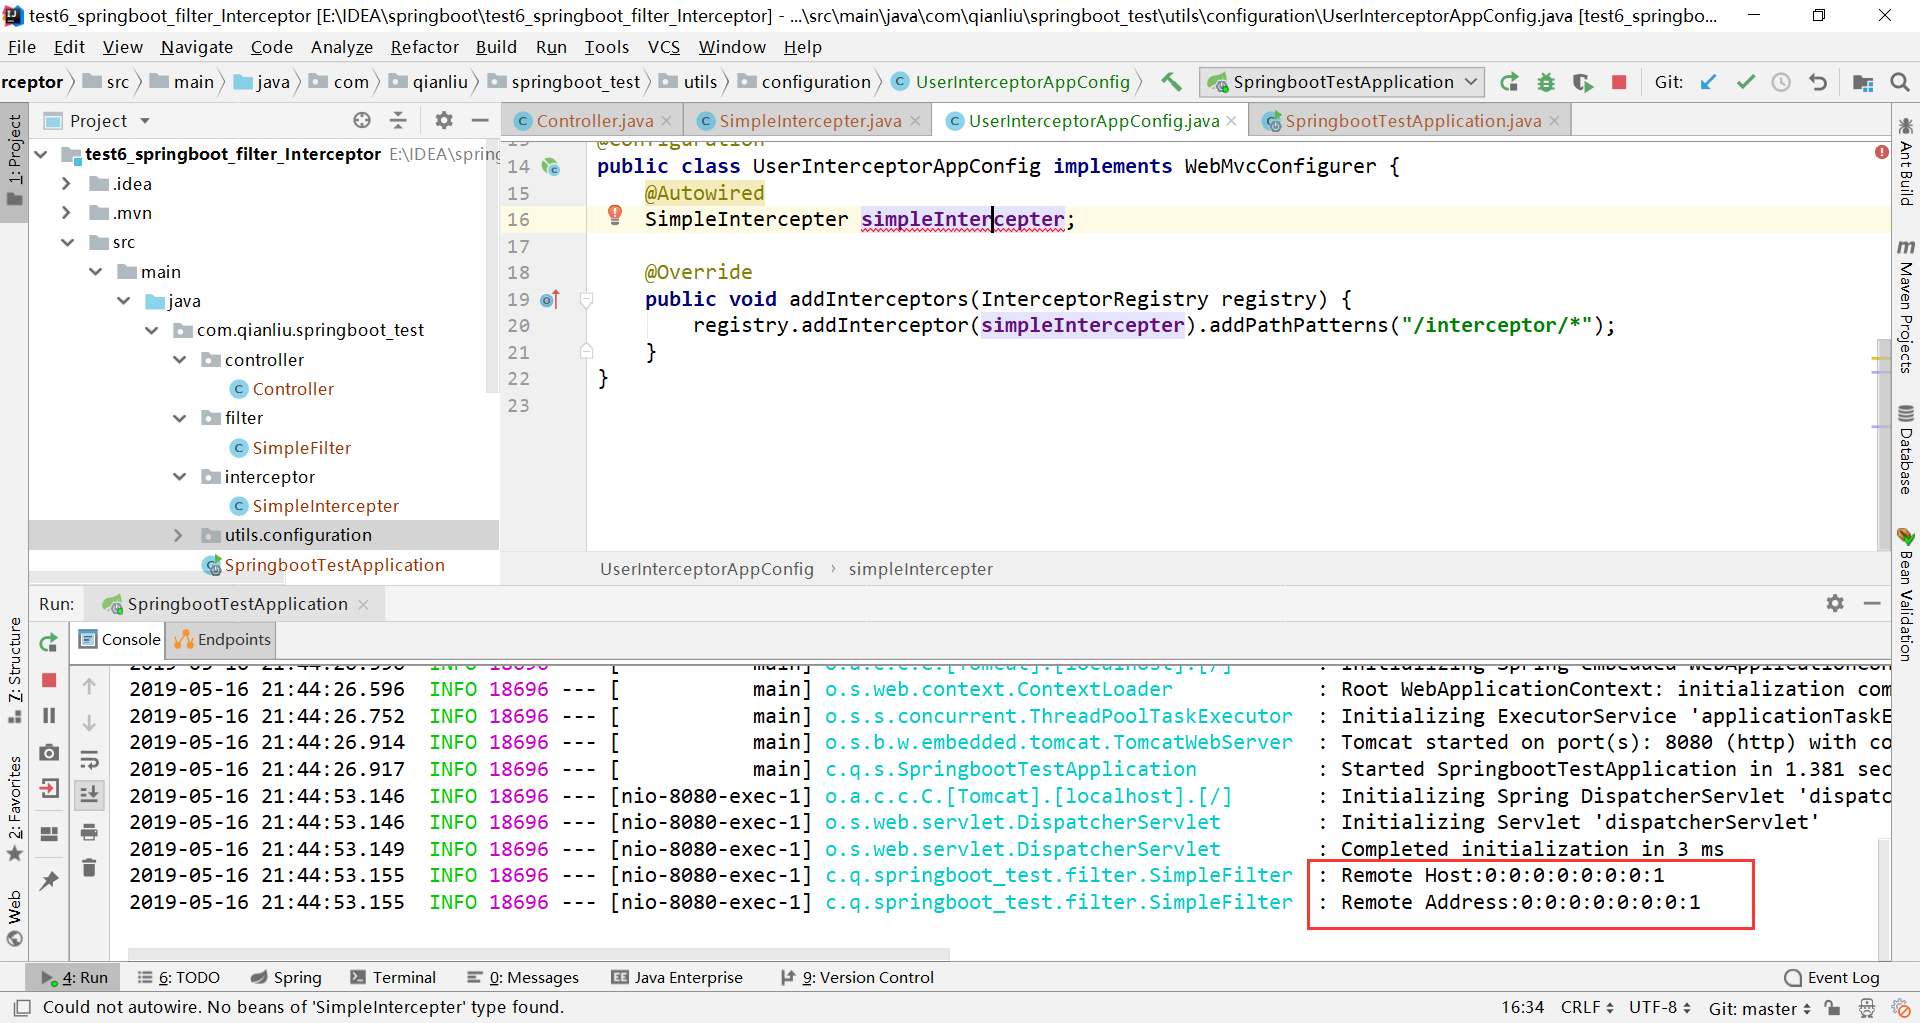Expand utils.configuration package
1920x1023 pixels.
(x=178, y=535)
